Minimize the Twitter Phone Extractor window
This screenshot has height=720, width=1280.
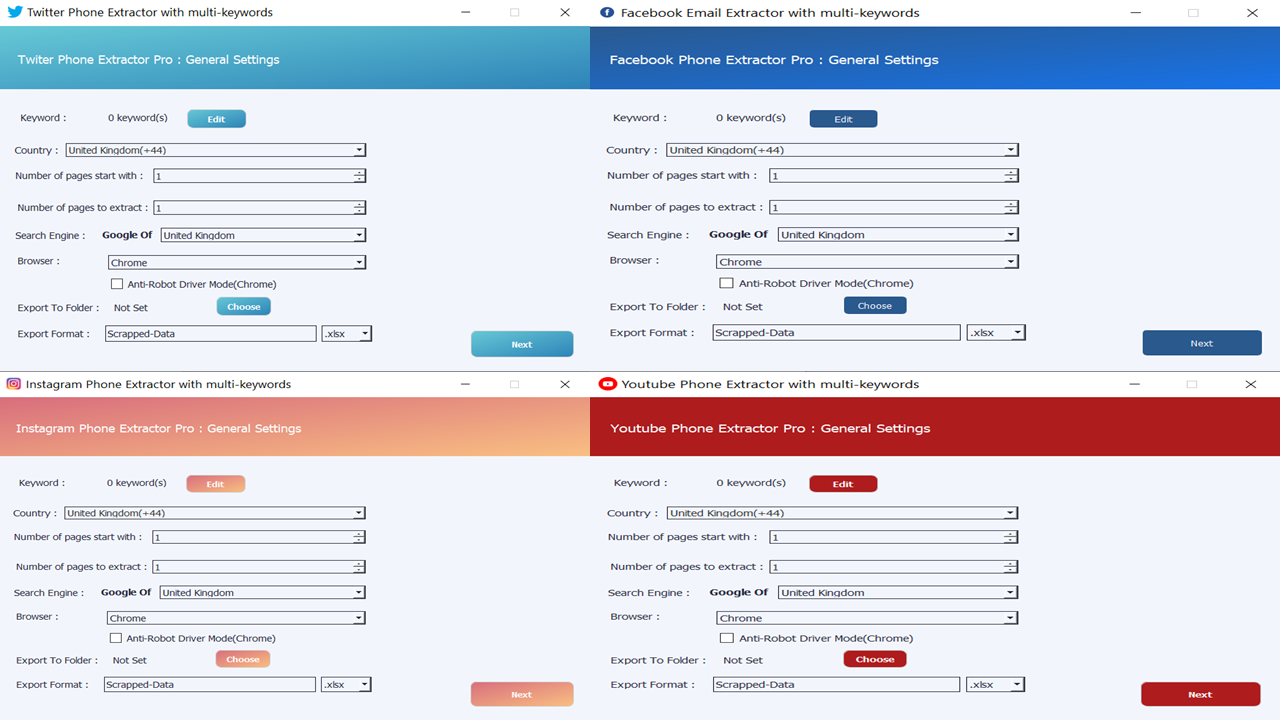pos(467,12)
